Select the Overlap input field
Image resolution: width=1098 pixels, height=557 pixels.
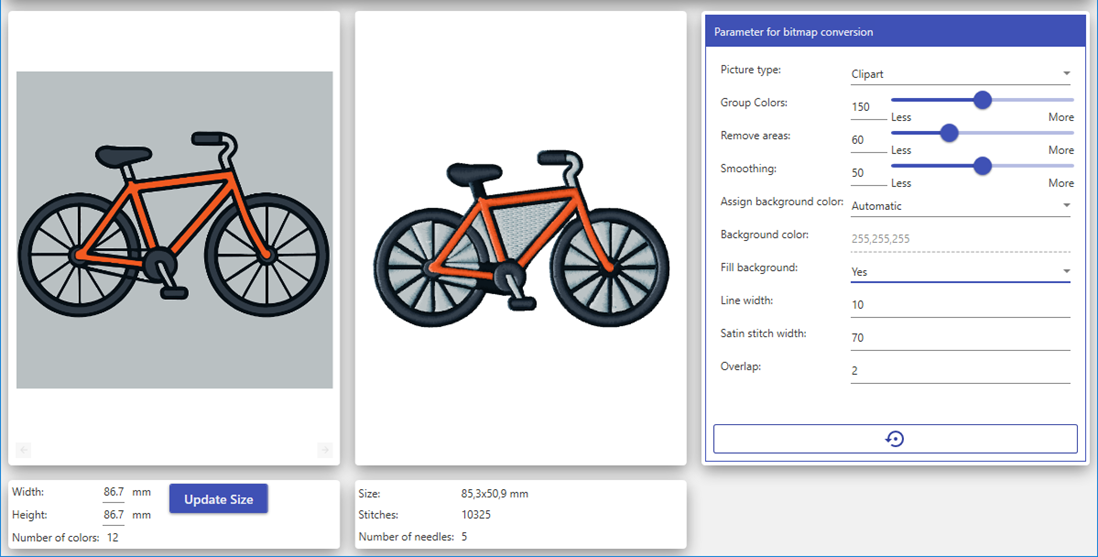960,371
